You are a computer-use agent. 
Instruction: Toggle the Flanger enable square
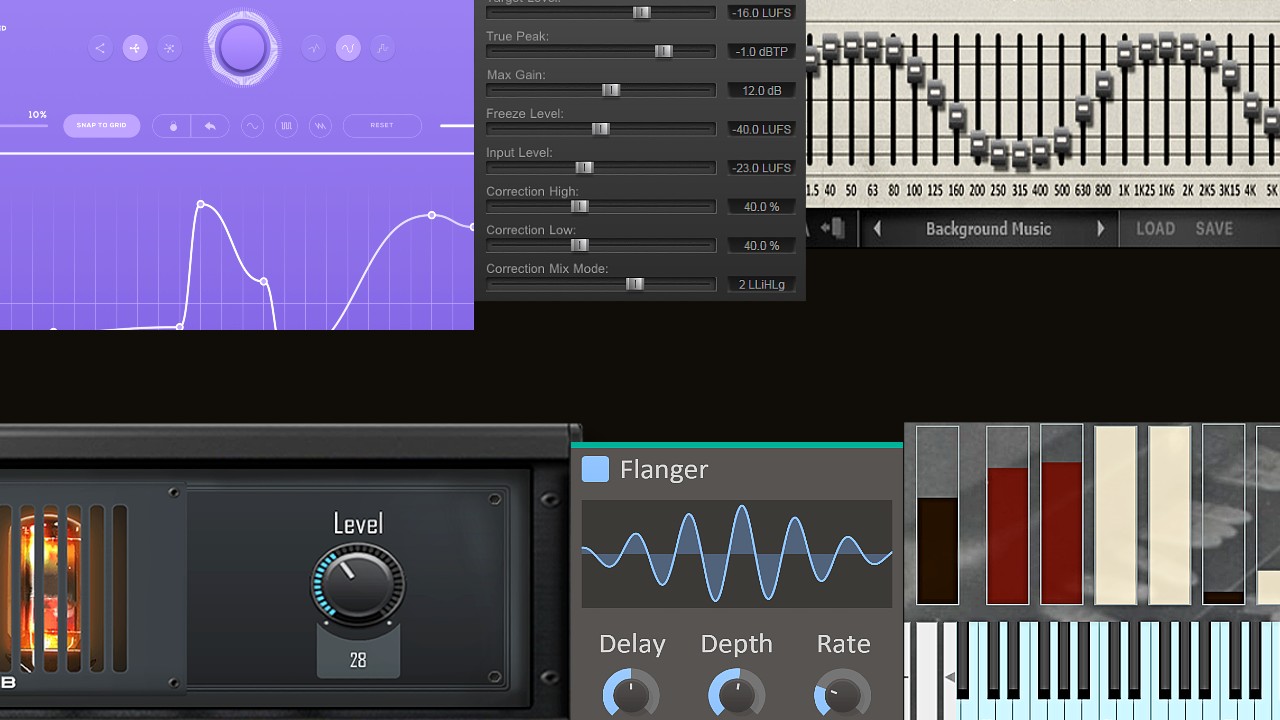pos(595,469)
